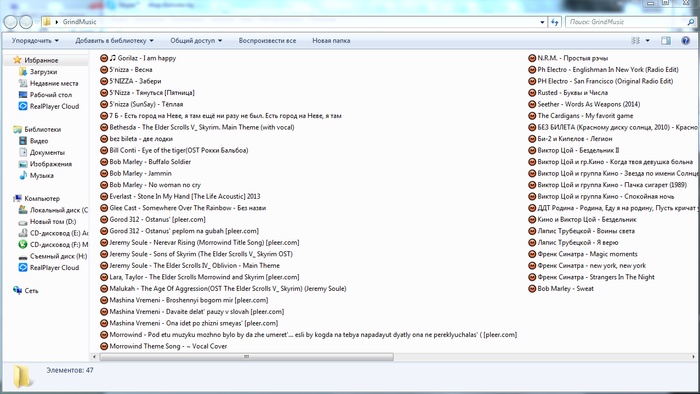Viewport: 700px width, 394px height.
Task: Click the Библиотеки icon
Action: 17,129
